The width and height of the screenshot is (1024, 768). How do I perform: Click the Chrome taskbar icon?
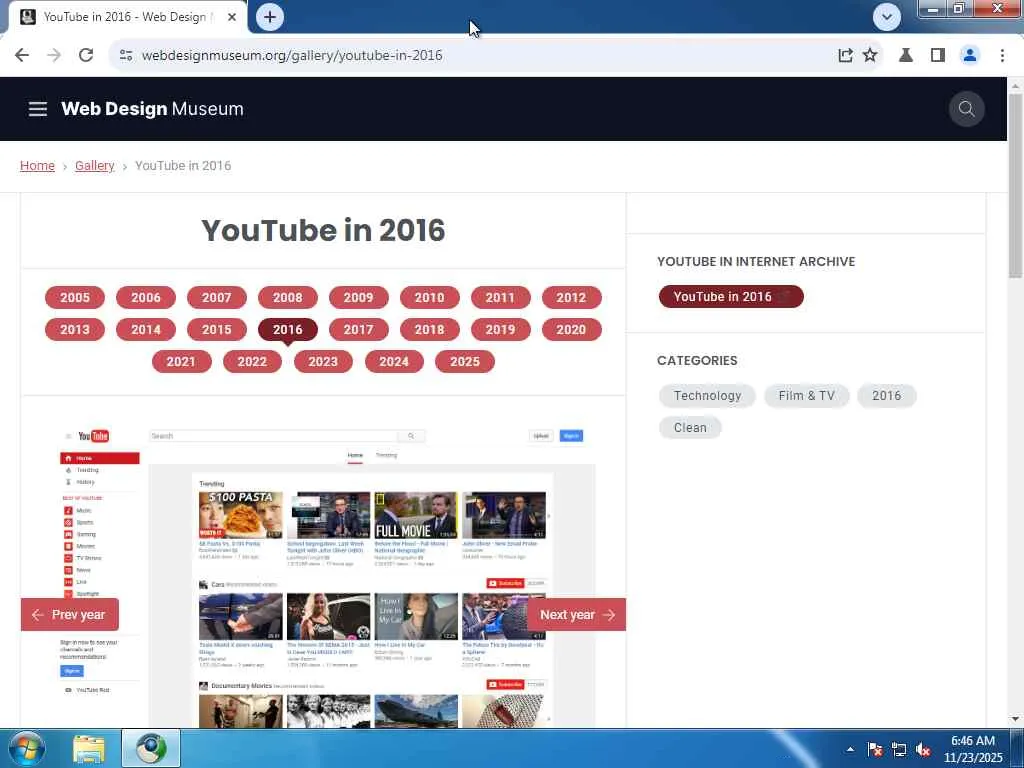151,748
